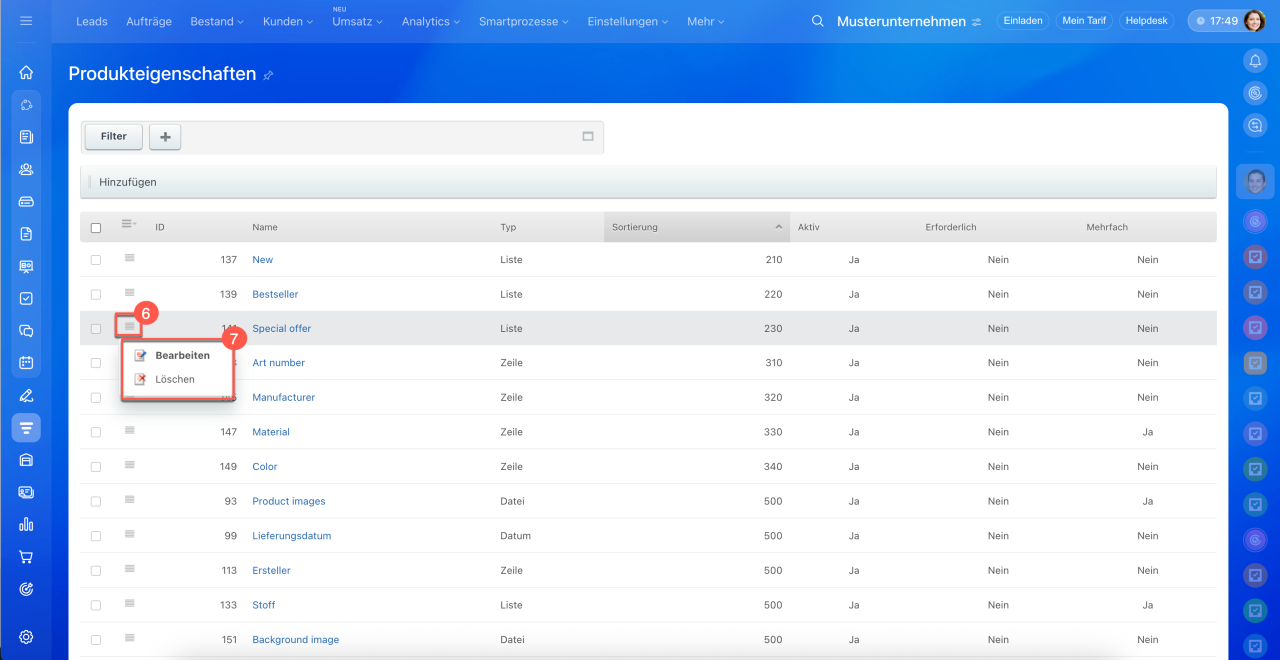Viewport: 1280px width, 660px height.
Task: Open the Product images property link
Action: click(x=288, y=501)
